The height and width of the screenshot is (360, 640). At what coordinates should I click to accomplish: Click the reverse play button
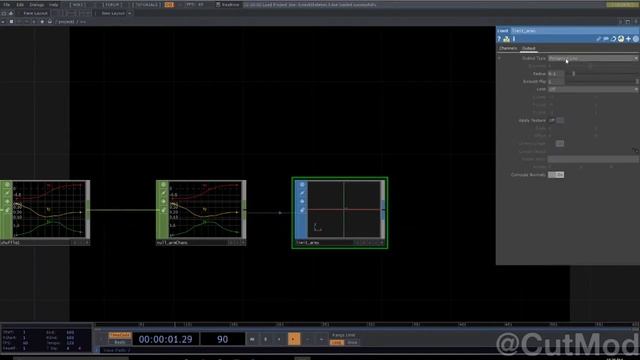click(x=280, y=339)
